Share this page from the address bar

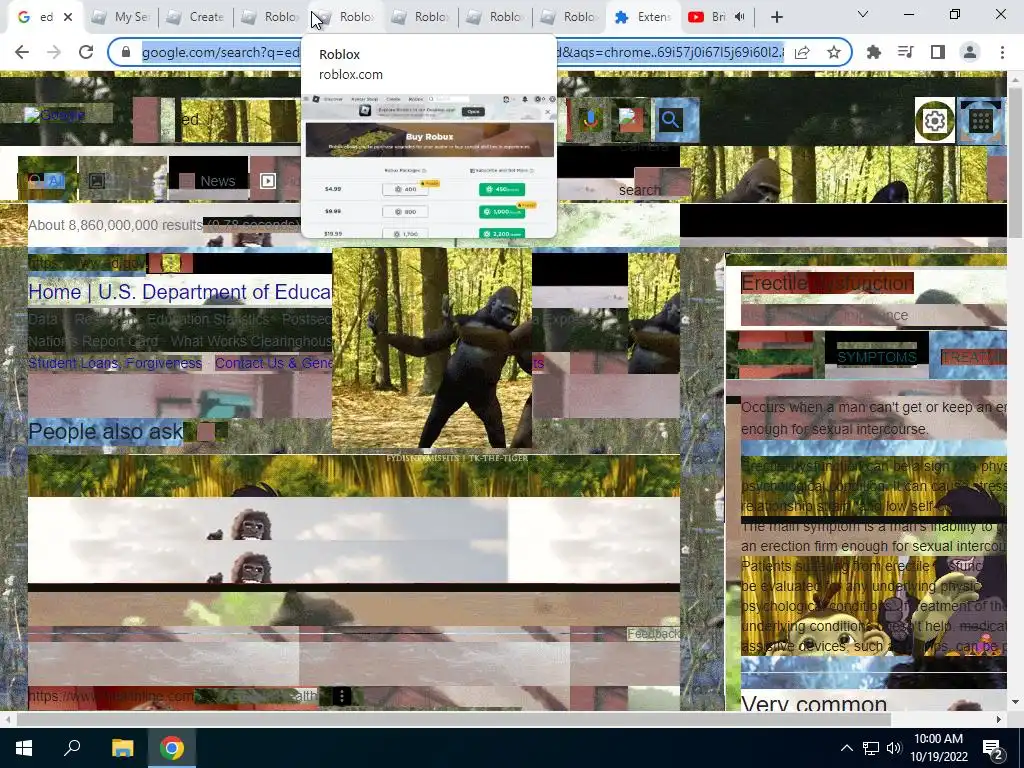(802, 52)
